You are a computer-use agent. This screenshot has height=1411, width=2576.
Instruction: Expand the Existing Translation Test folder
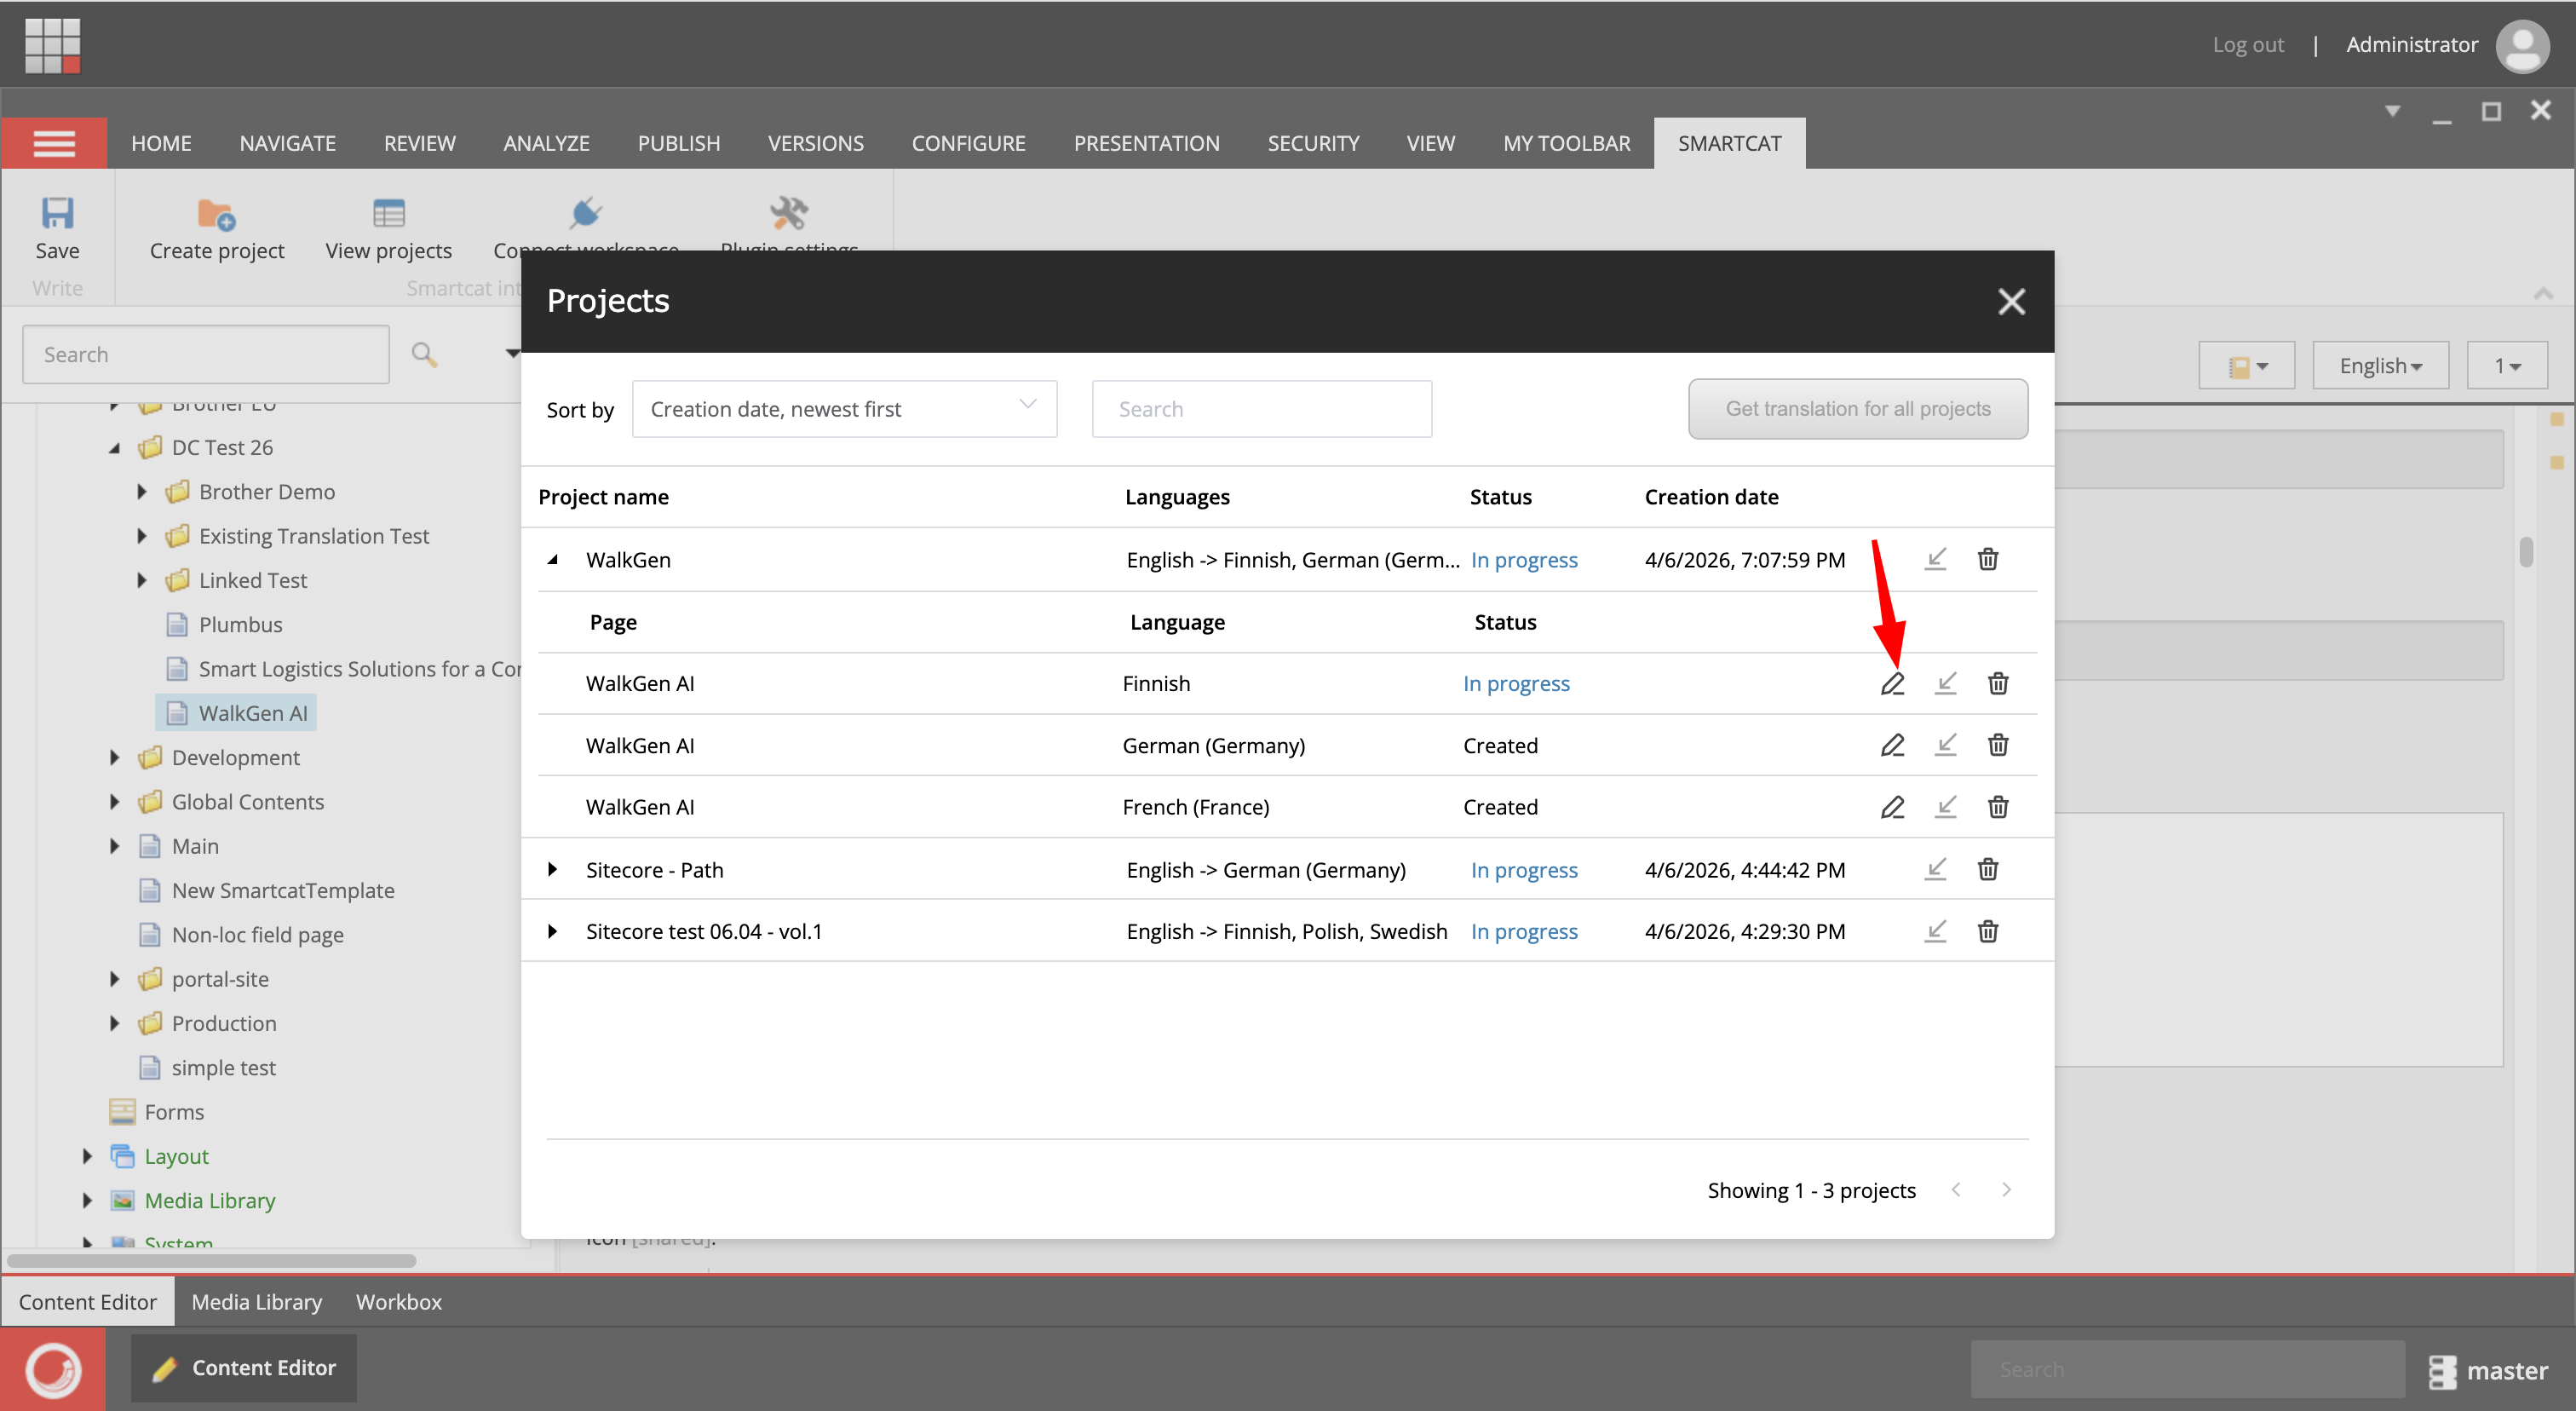click(142, 536)
